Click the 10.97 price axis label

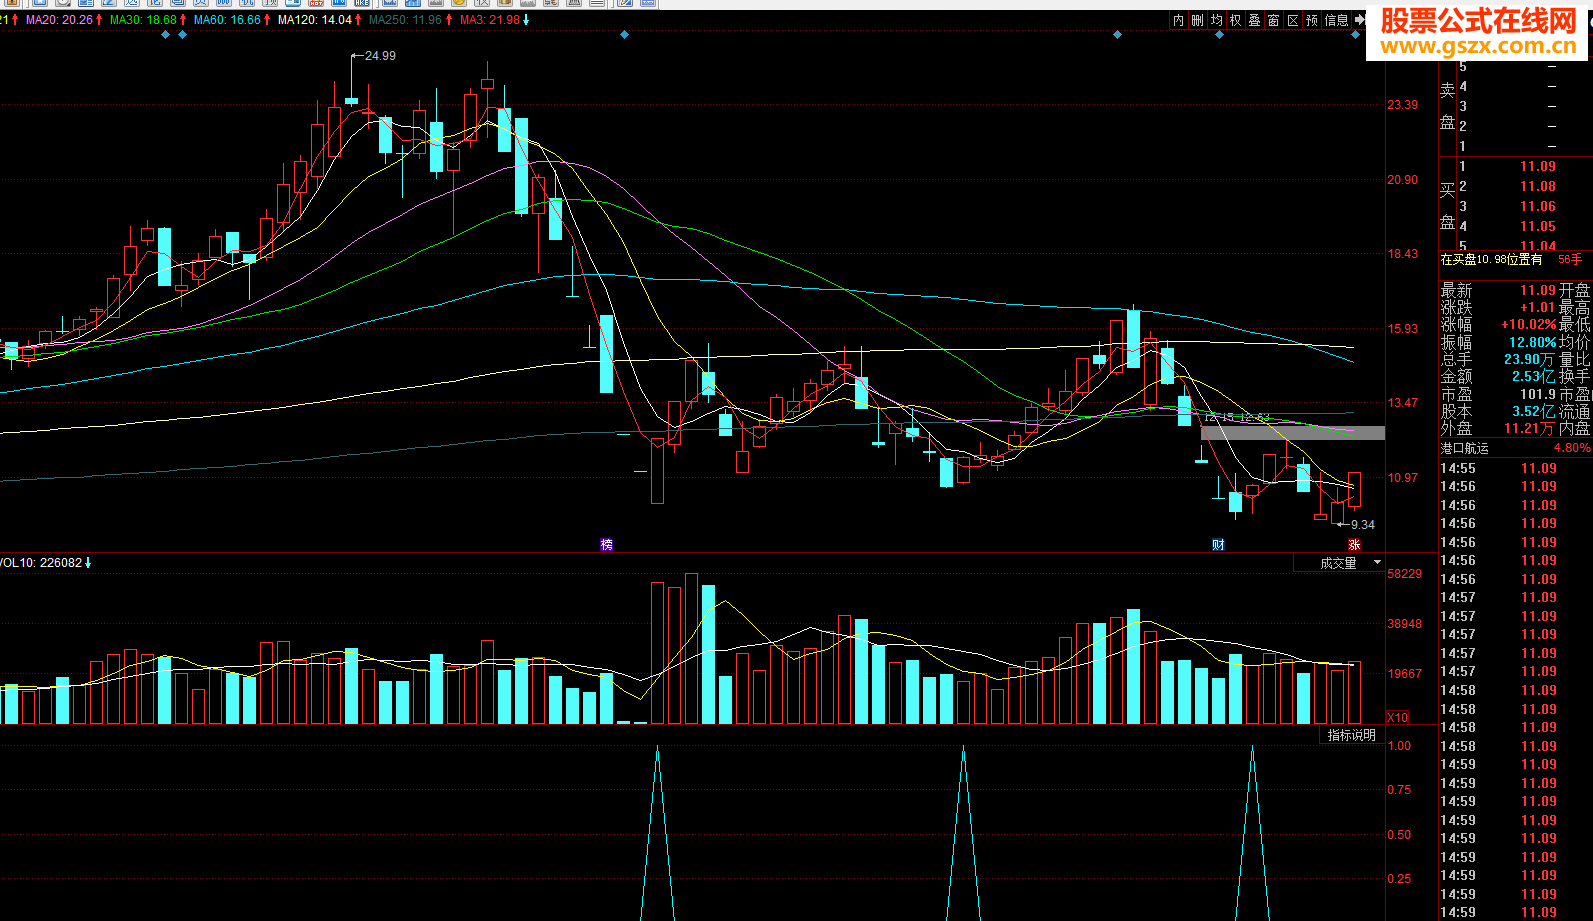1402,477
